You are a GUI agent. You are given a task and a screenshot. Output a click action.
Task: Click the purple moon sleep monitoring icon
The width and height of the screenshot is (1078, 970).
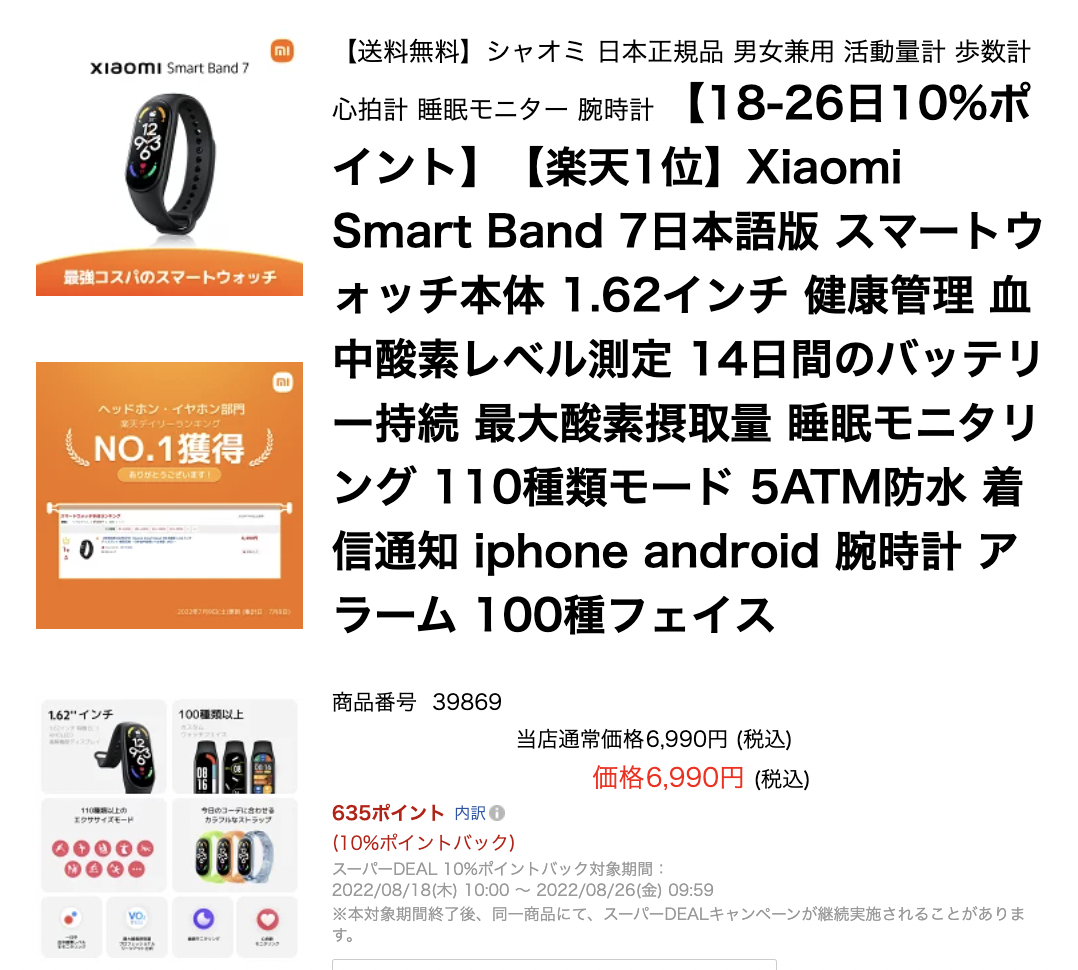tap(203, 918)
